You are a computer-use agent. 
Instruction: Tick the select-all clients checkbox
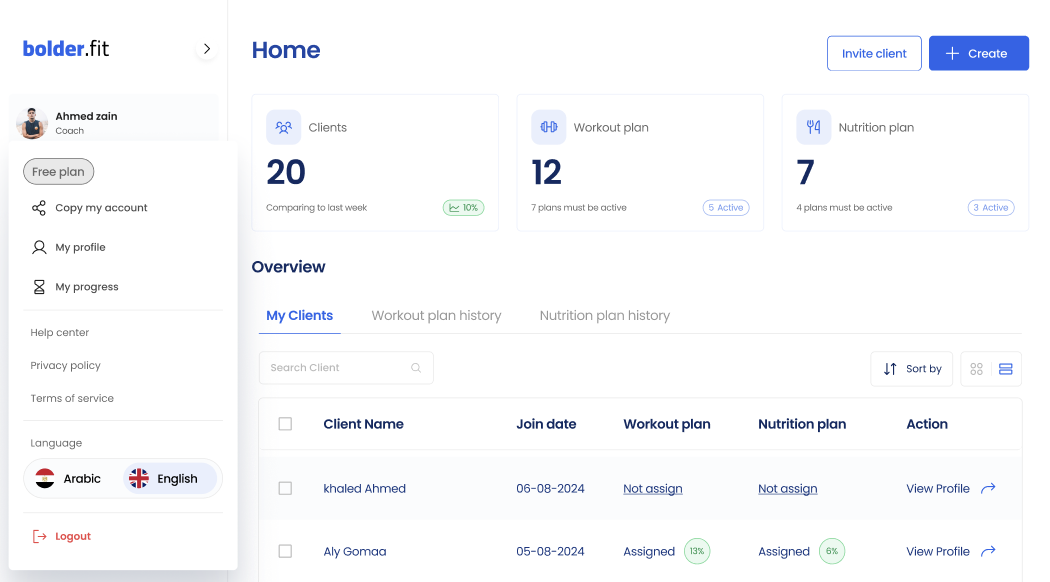click(x=285, y=424)
